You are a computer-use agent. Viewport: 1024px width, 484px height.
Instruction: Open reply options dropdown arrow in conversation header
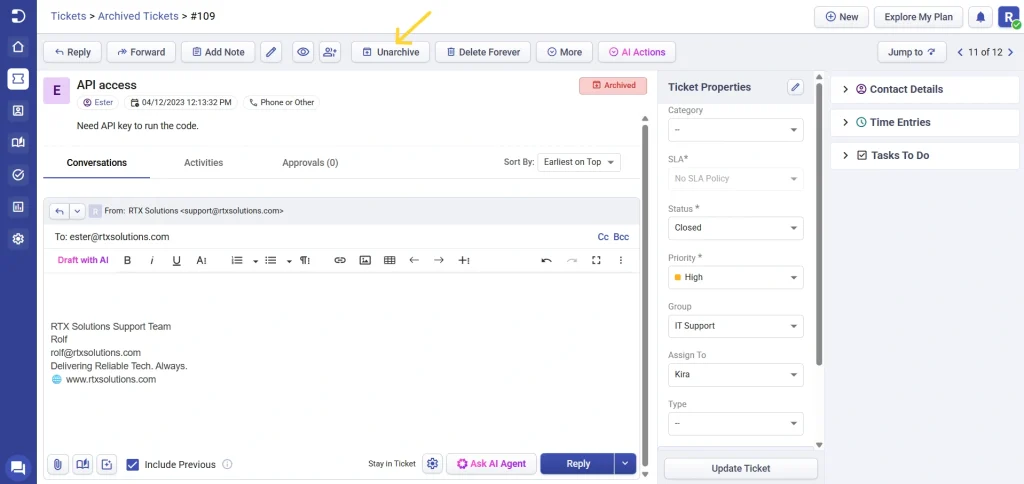click(77, 211)
